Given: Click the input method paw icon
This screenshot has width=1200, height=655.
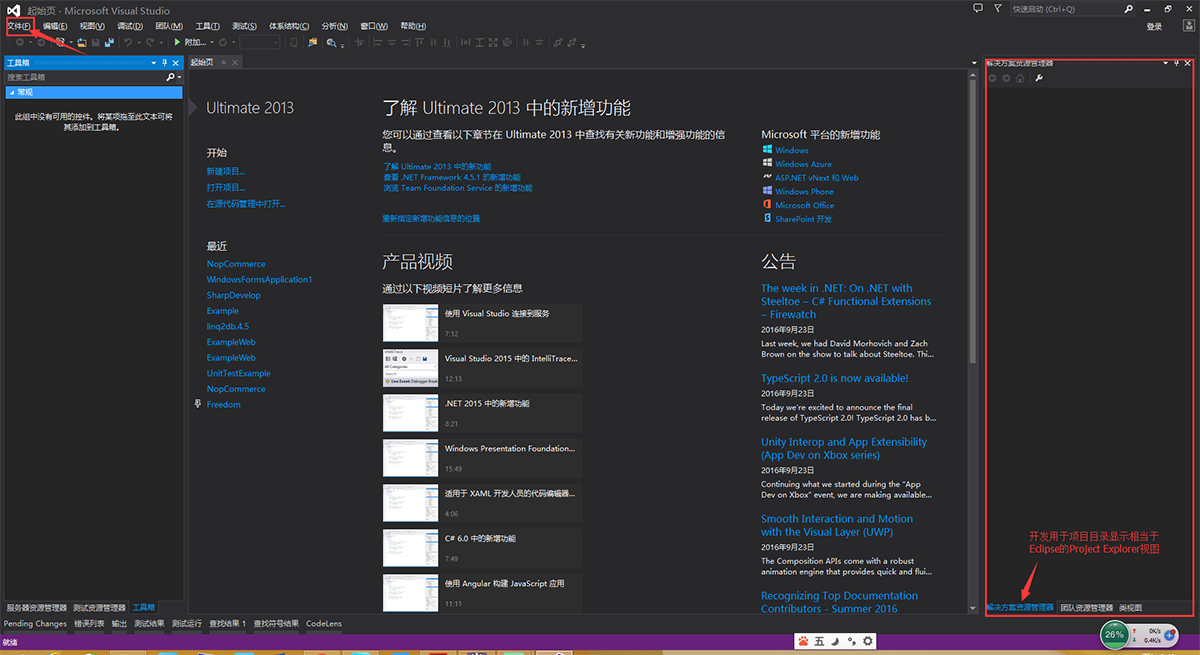Looking at the screenshot, I should tap(802, 640).
